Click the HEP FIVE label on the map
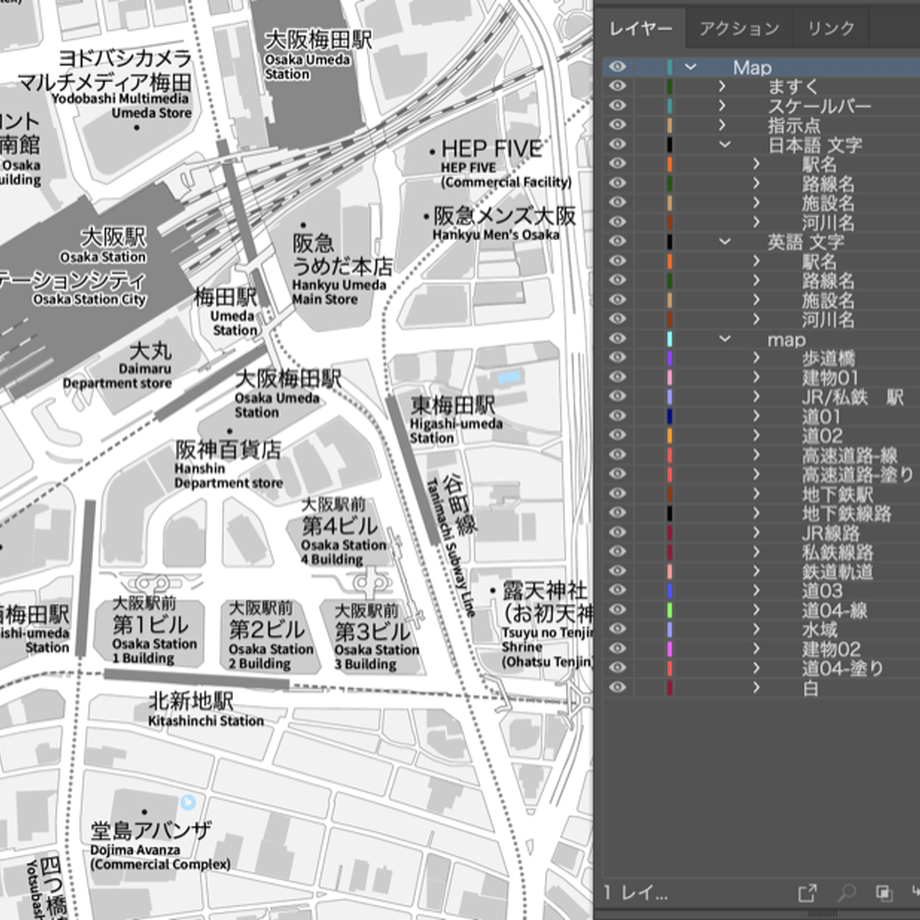This screenshot has width=920, height=920. 491,149
